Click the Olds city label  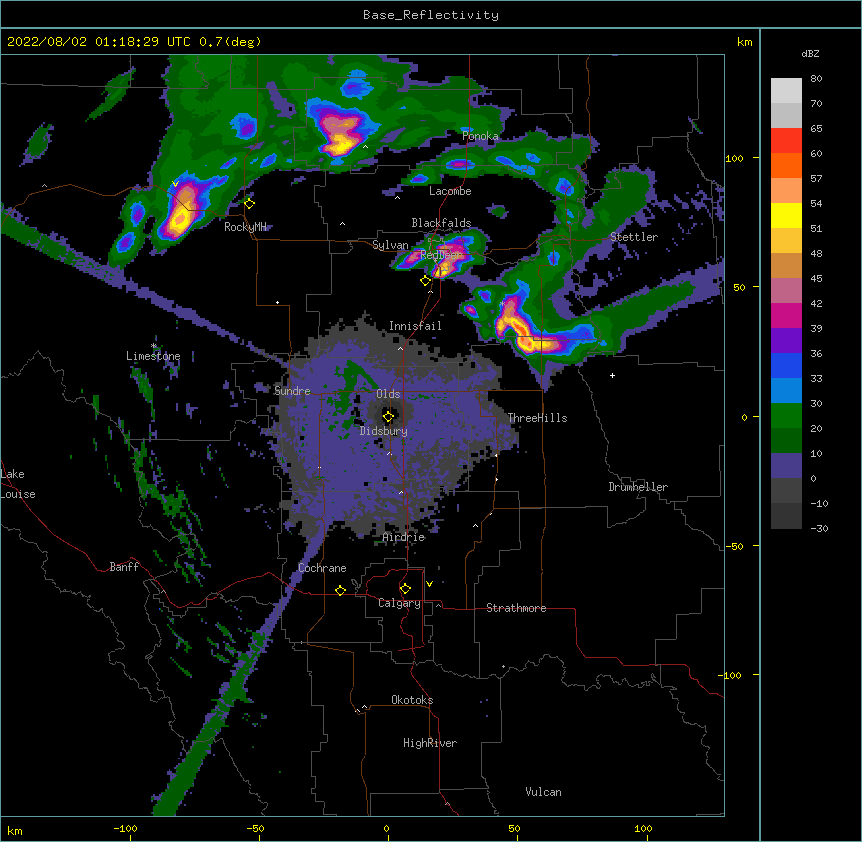[x=388, y=394]
